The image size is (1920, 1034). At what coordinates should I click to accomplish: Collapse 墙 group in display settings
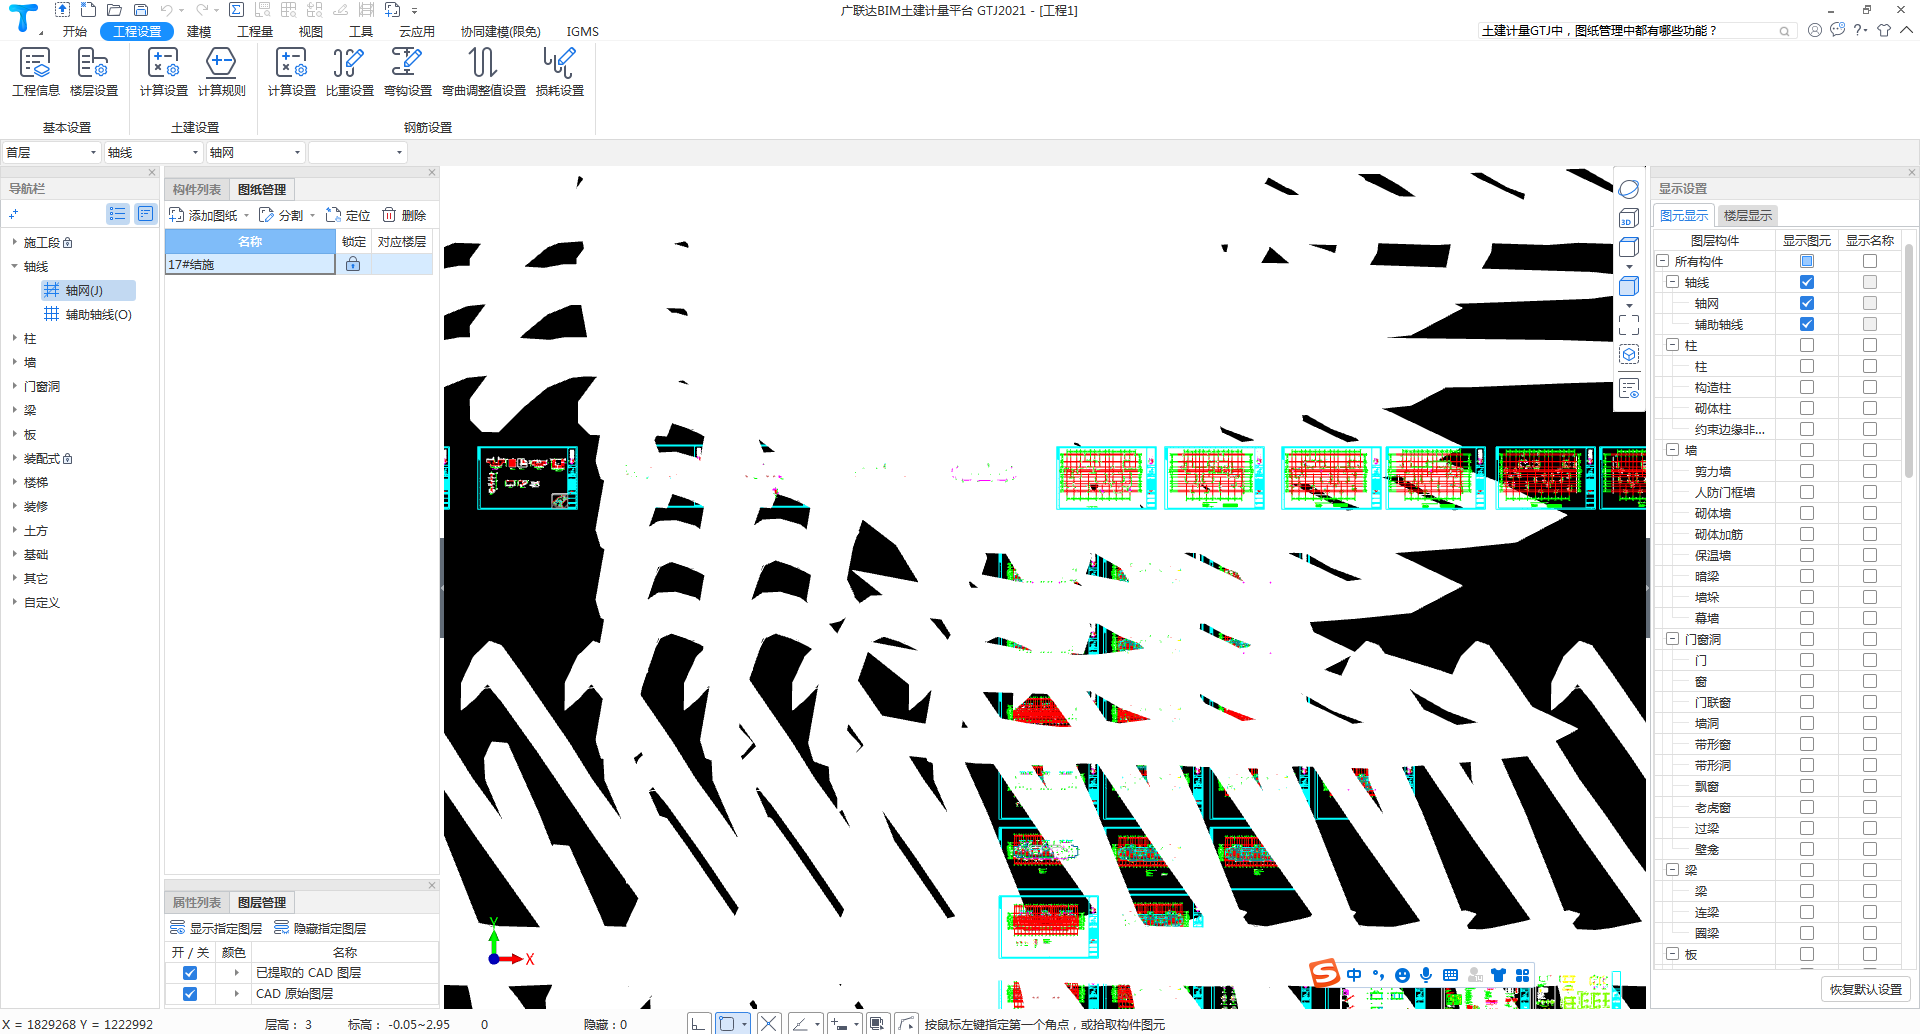[1672, 450]
